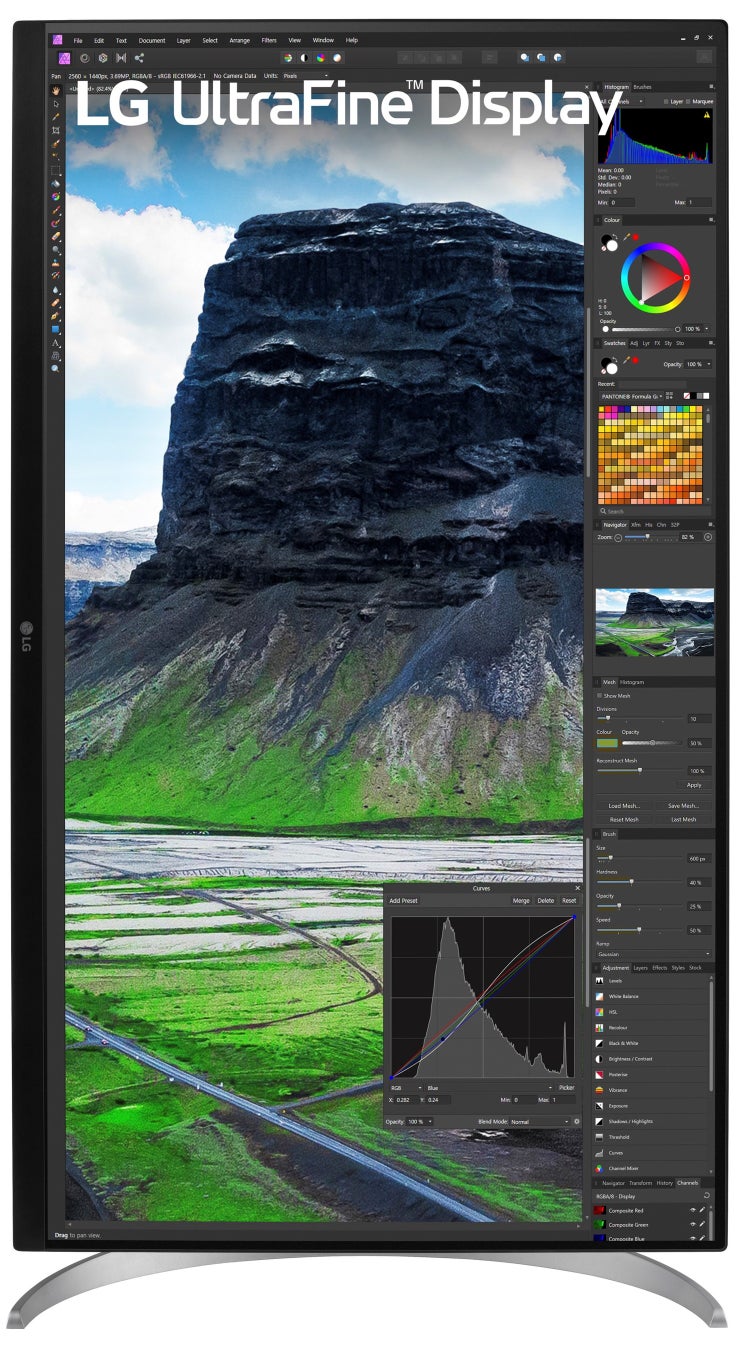Click the reset icon in Channels panel

pos(707,1196)
